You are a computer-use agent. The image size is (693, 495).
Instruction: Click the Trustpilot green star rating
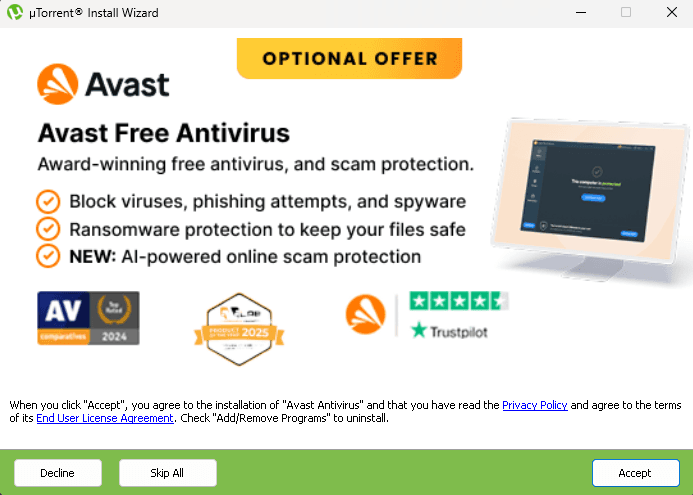459,301
